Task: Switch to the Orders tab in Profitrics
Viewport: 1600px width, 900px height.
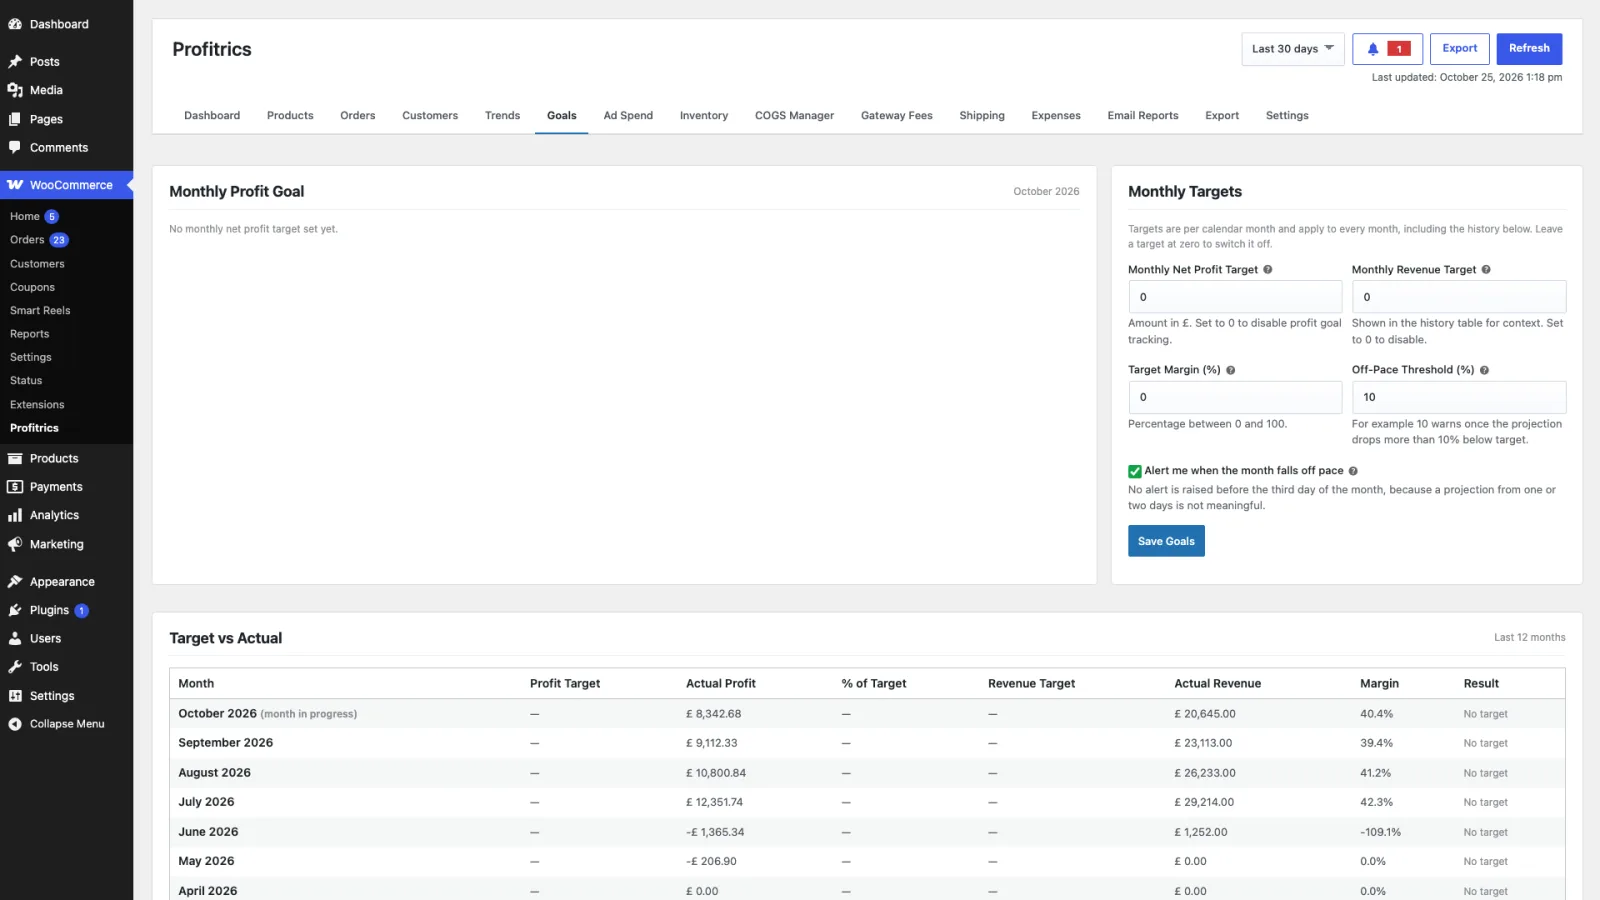Action: pos(358,116)
